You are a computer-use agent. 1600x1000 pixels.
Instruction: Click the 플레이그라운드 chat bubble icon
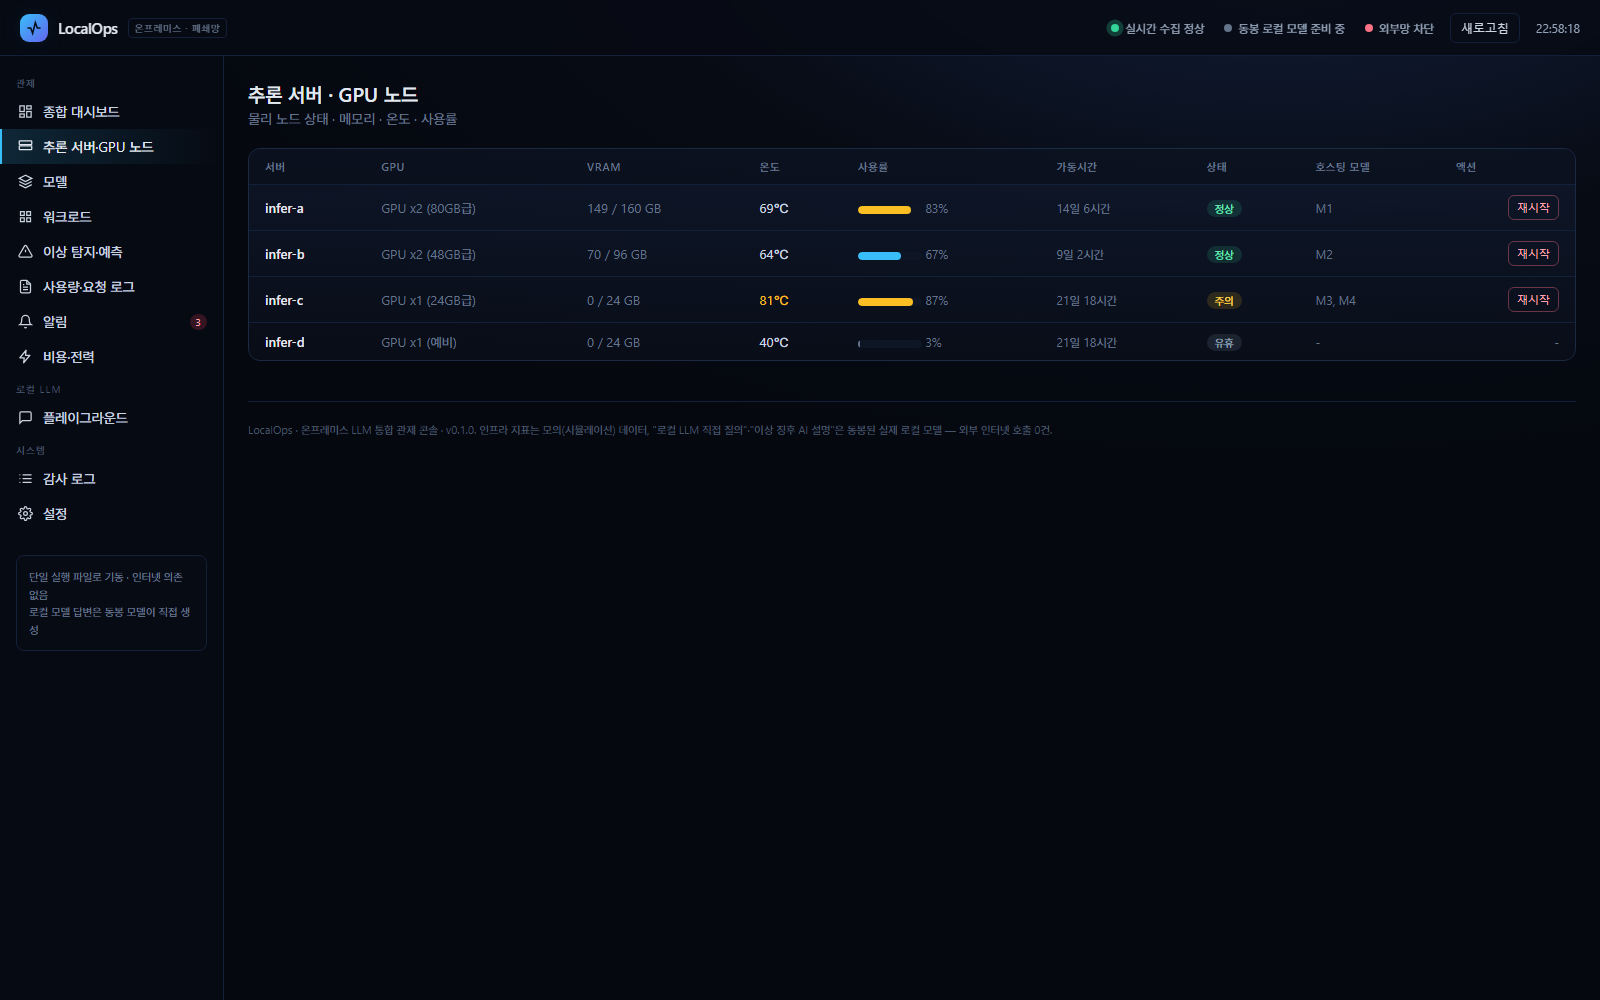coord(26,418)
